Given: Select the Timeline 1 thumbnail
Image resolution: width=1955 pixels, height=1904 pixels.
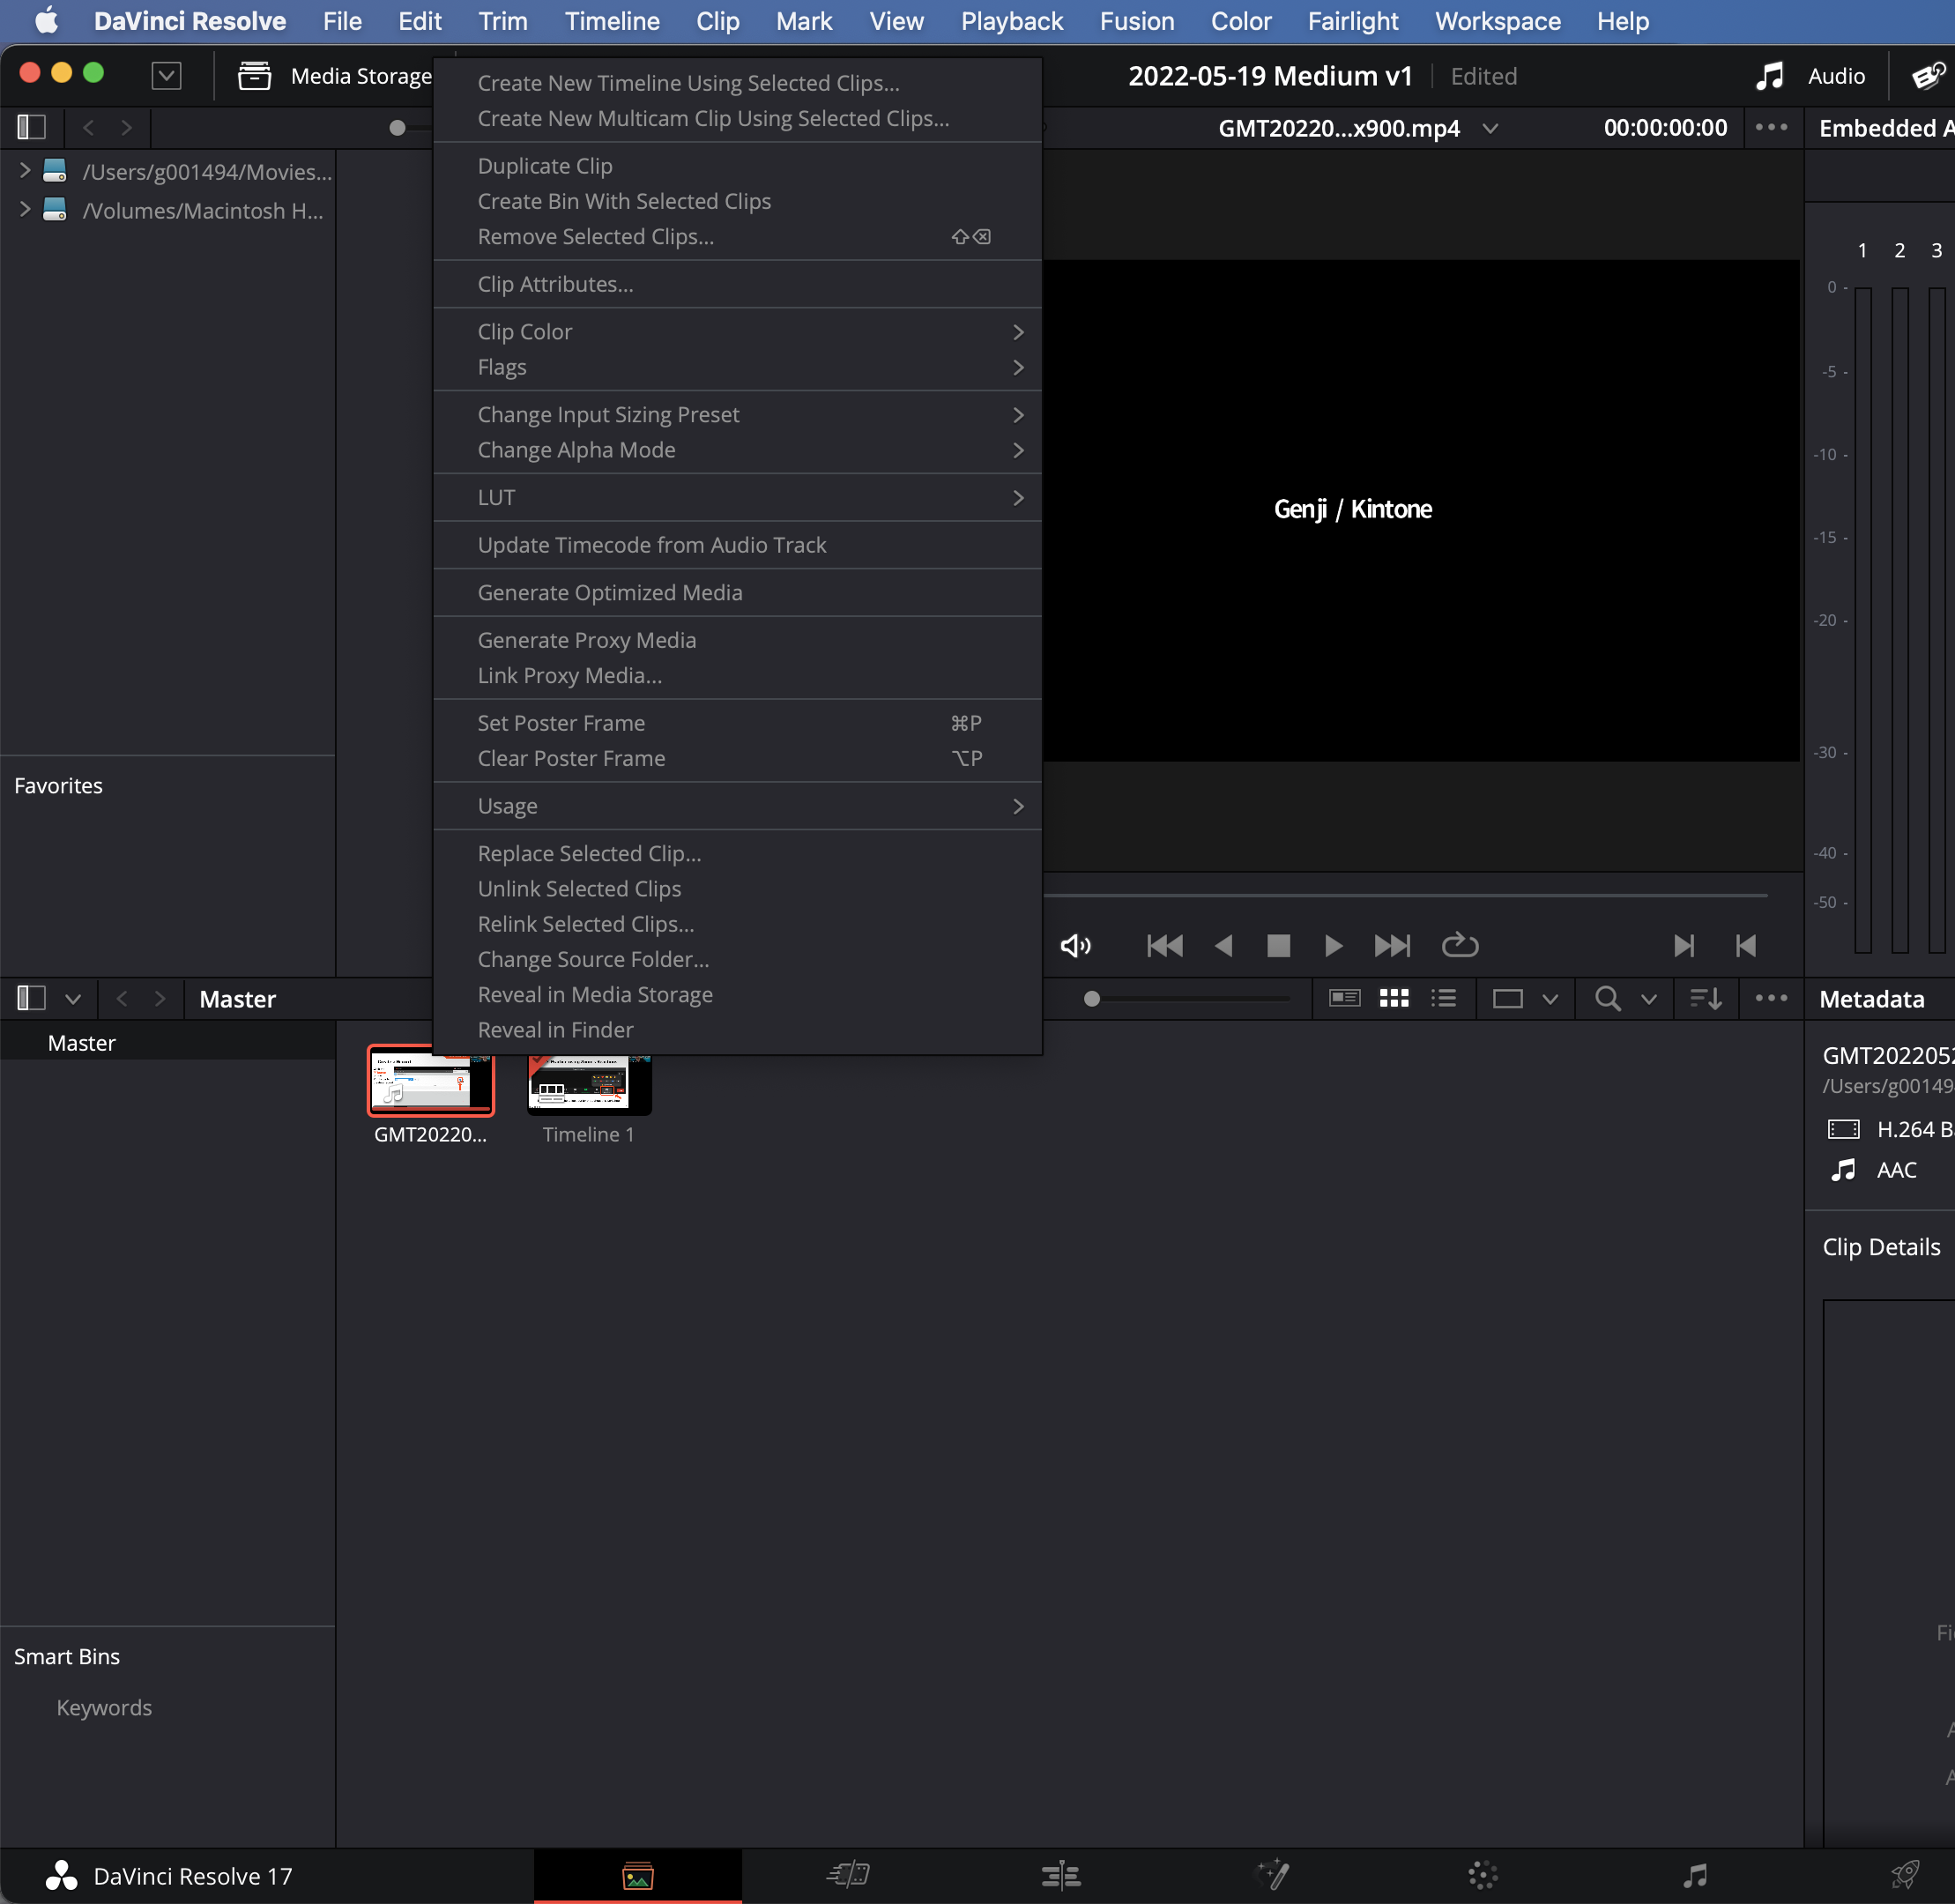Looking at the screenshot, I should 589,1085.
